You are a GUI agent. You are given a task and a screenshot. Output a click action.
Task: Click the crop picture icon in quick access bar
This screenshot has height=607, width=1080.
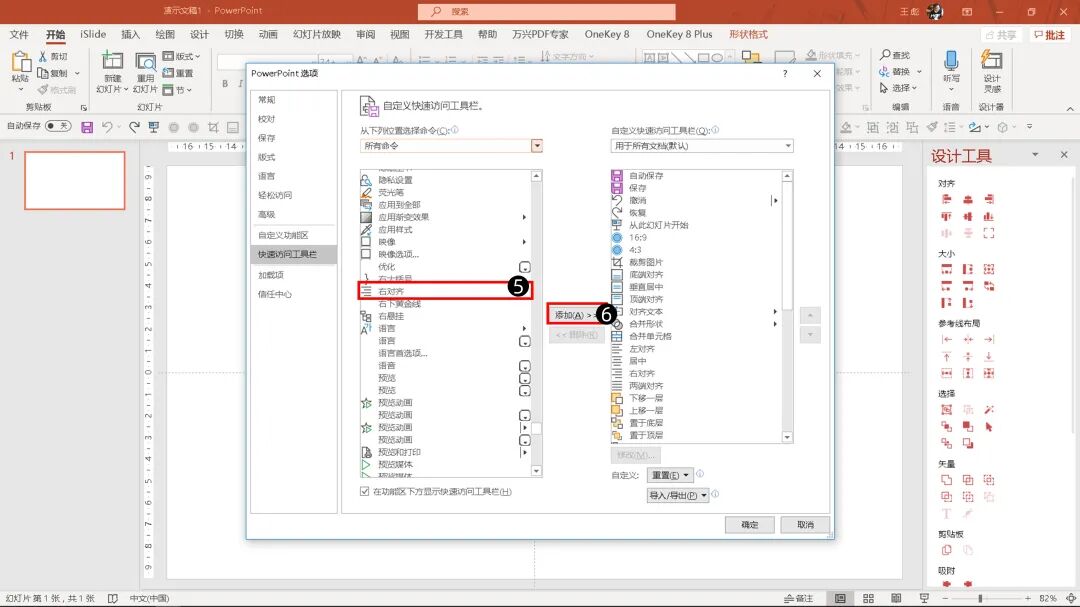pyautogui.click(x=214, y=127)
